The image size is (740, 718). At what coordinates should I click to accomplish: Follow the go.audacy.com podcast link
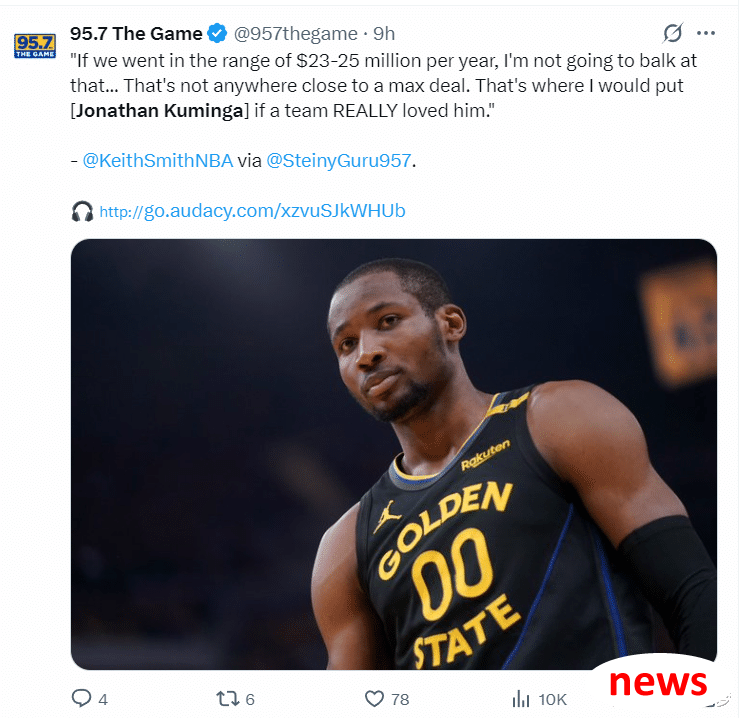(252, 211)
